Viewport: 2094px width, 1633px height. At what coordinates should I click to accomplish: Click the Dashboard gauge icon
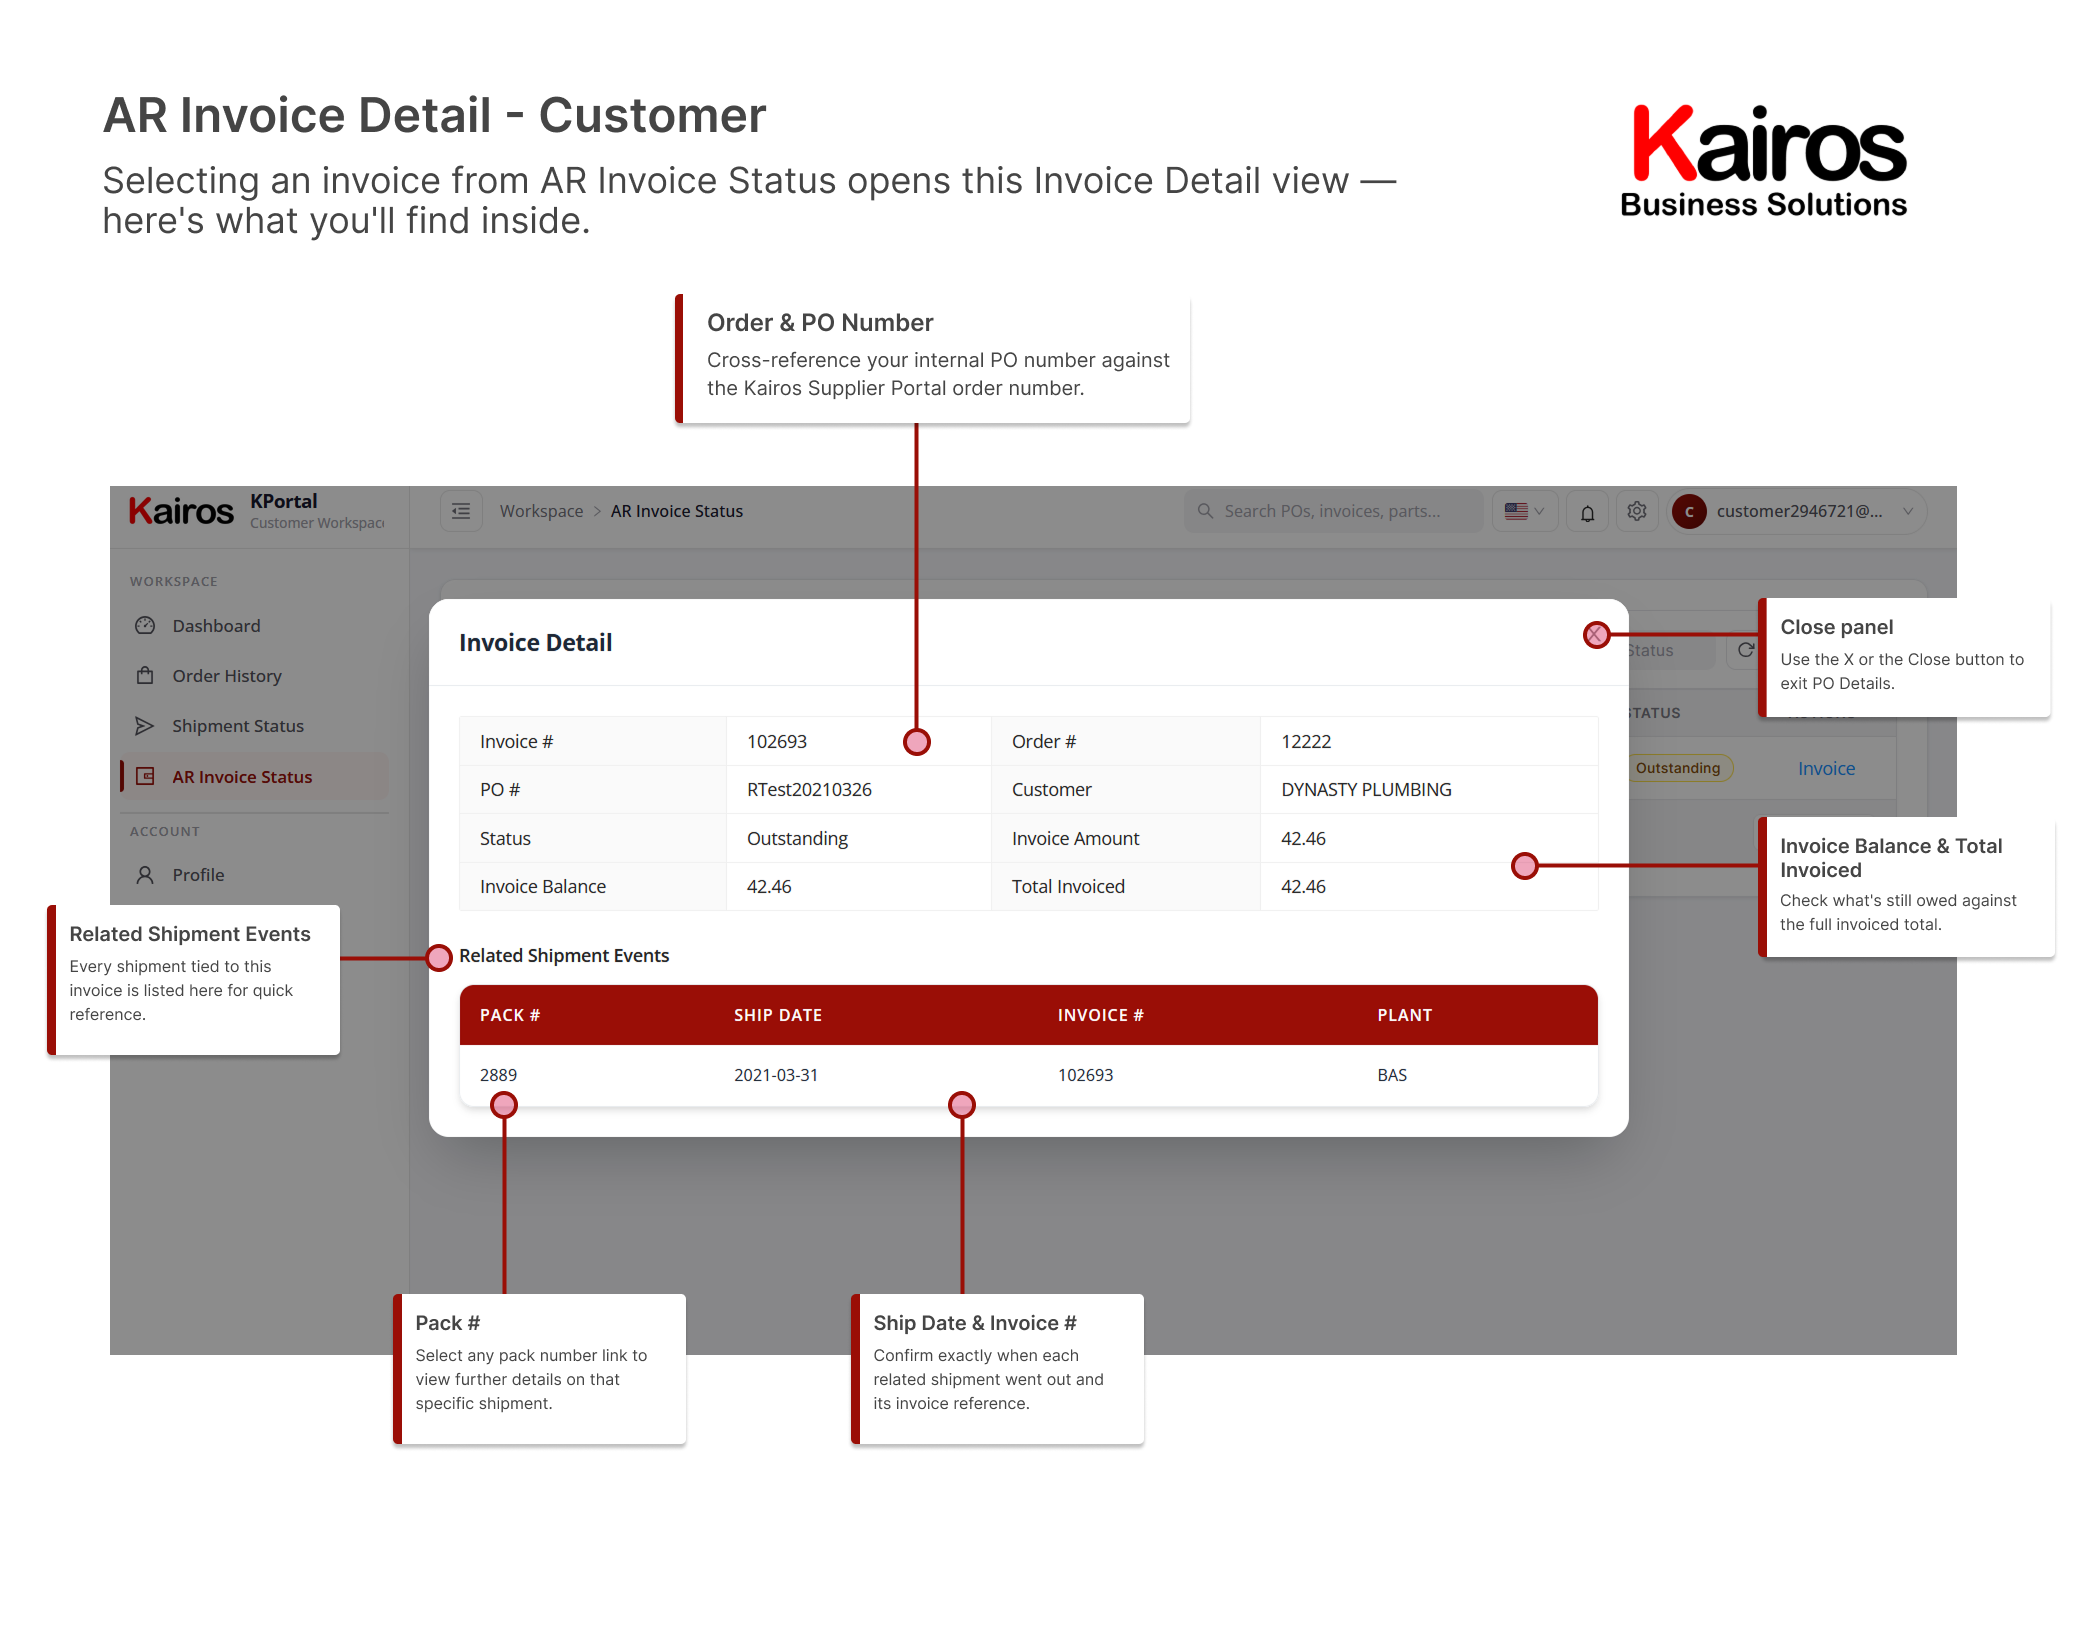(x=145, y=625)
